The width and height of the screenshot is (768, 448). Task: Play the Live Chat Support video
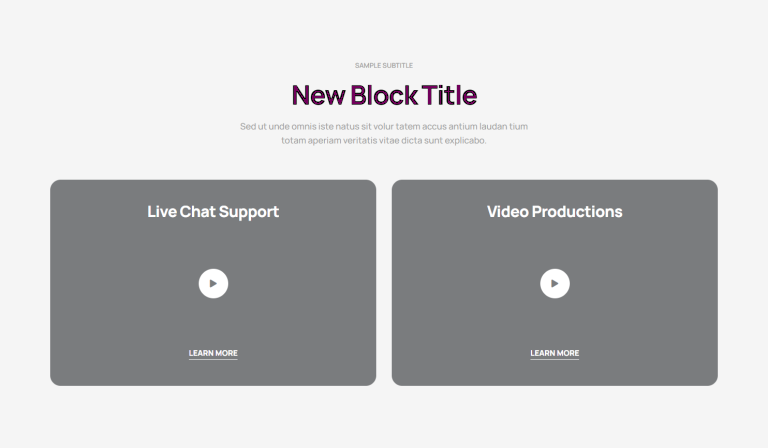(213, 283)
